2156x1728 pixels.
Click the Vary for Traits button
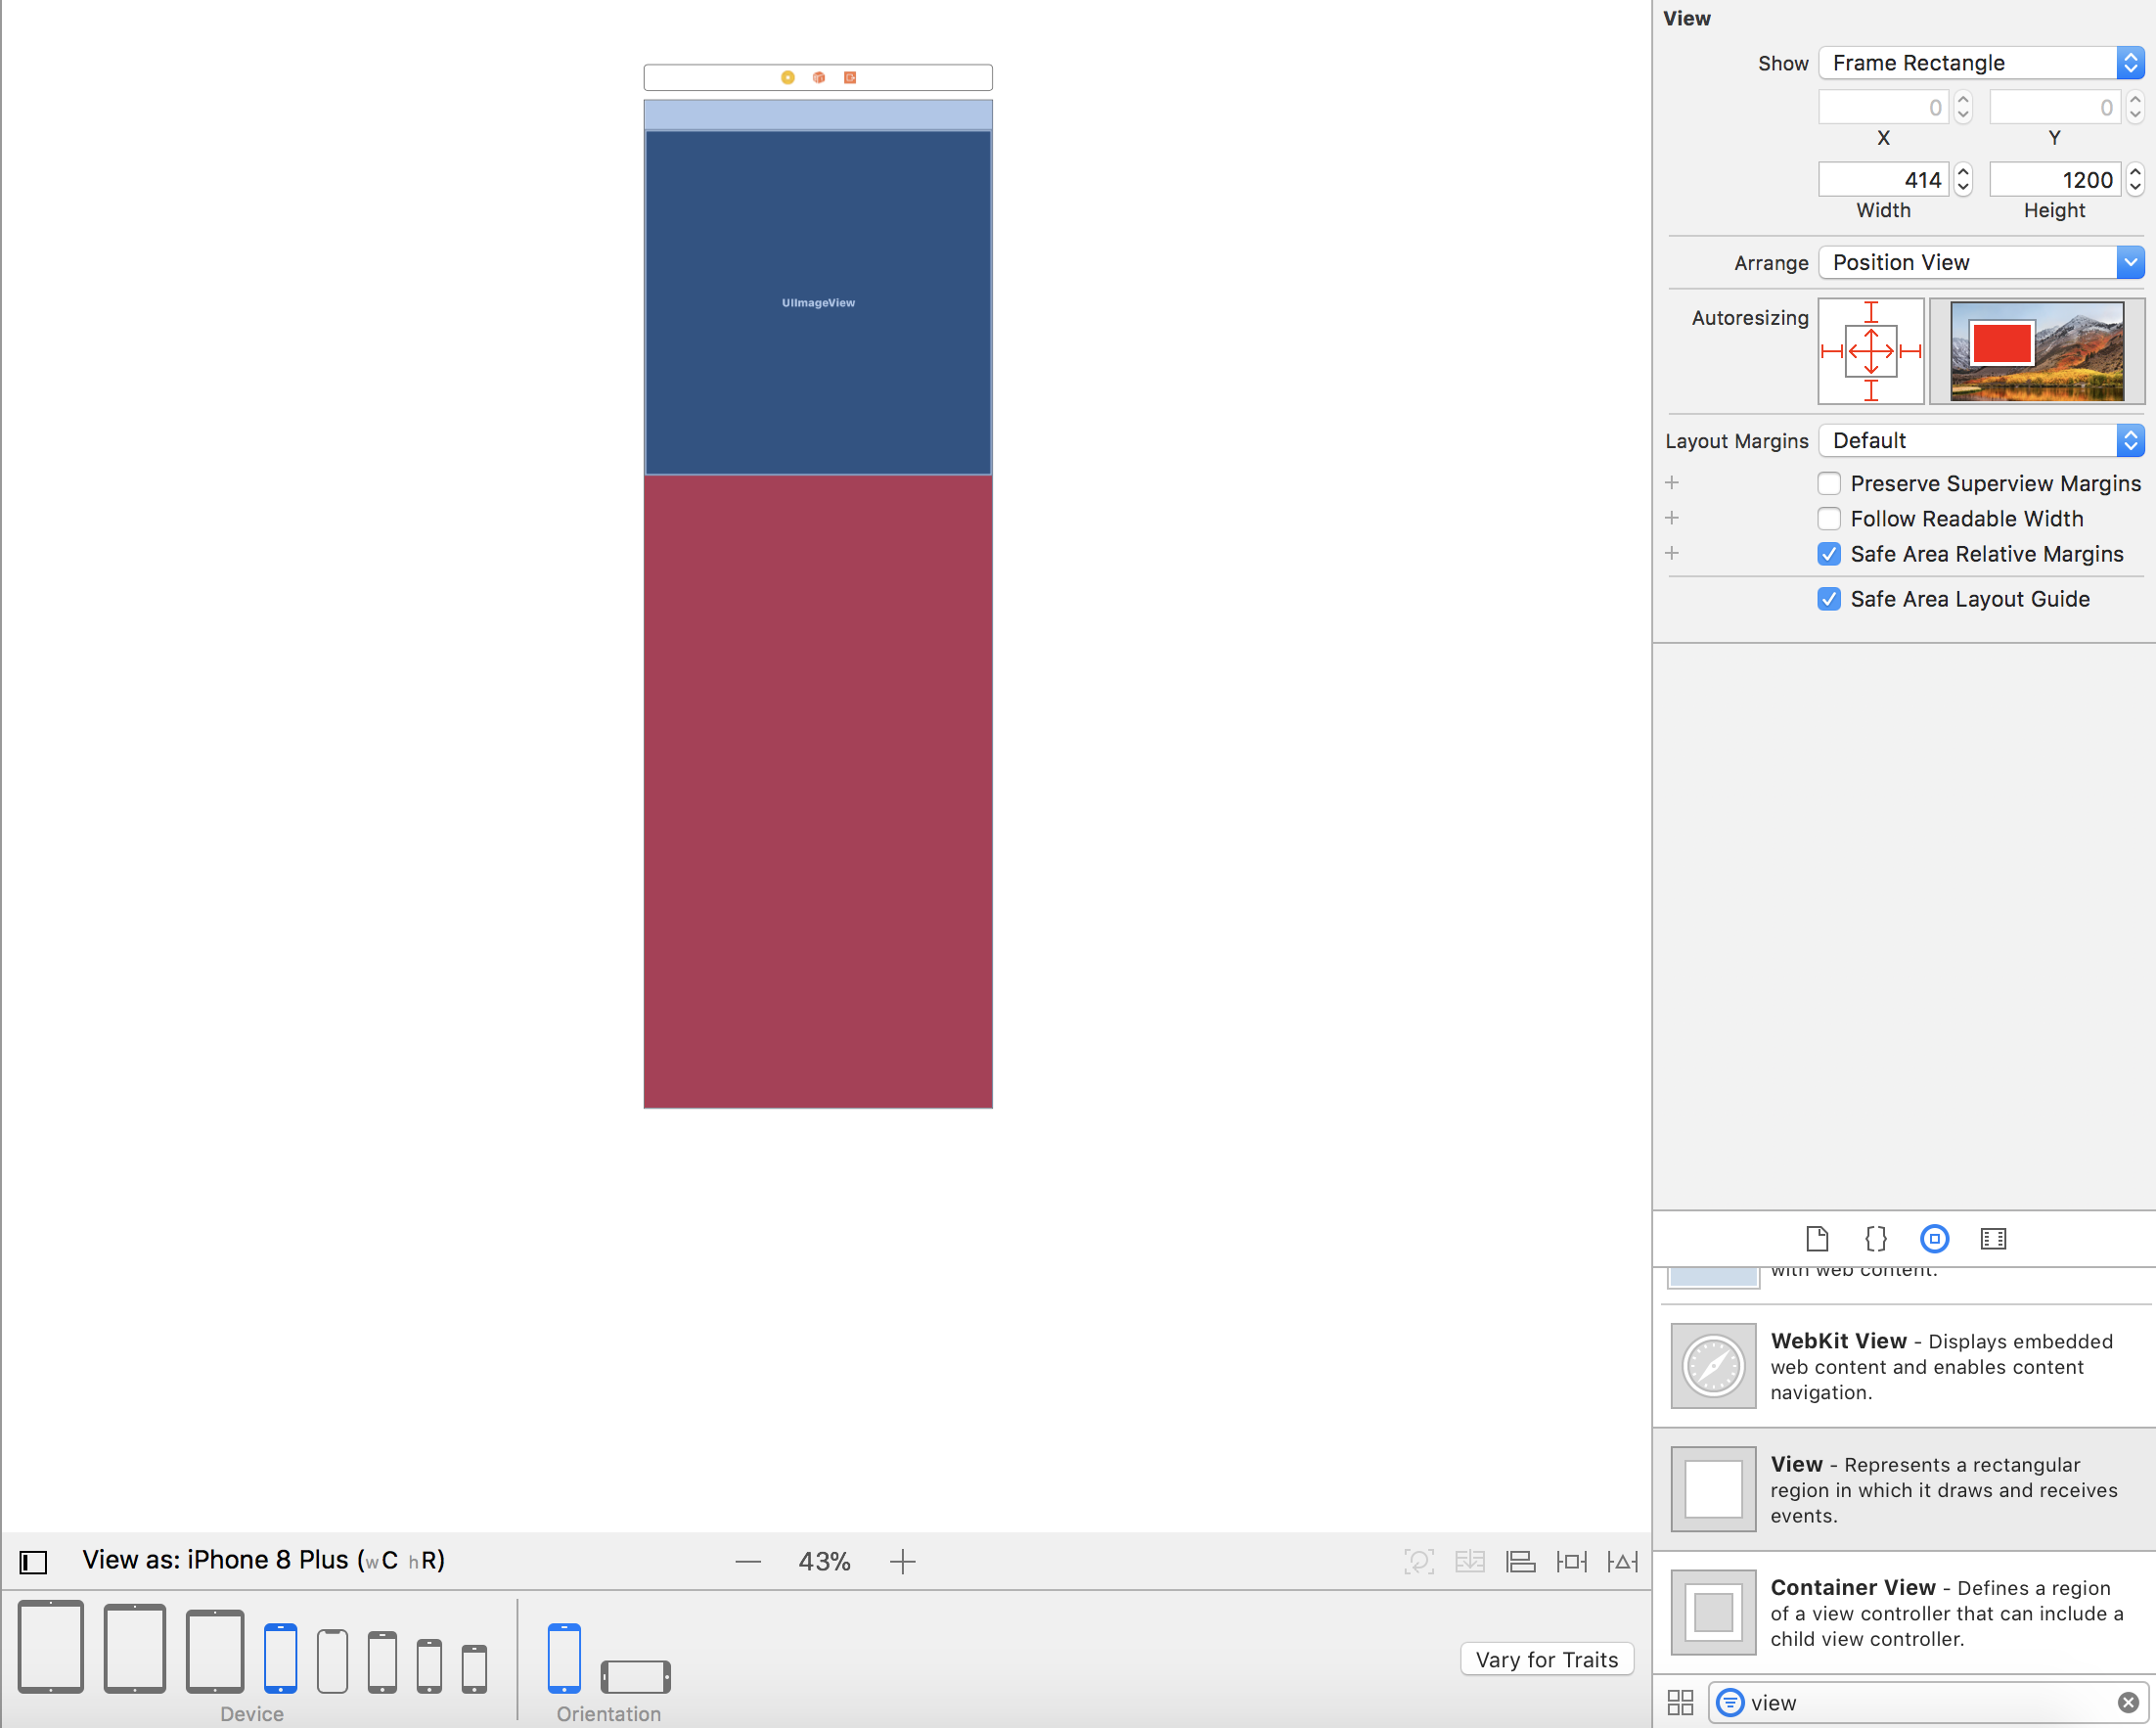[x=1546, y=1659]
